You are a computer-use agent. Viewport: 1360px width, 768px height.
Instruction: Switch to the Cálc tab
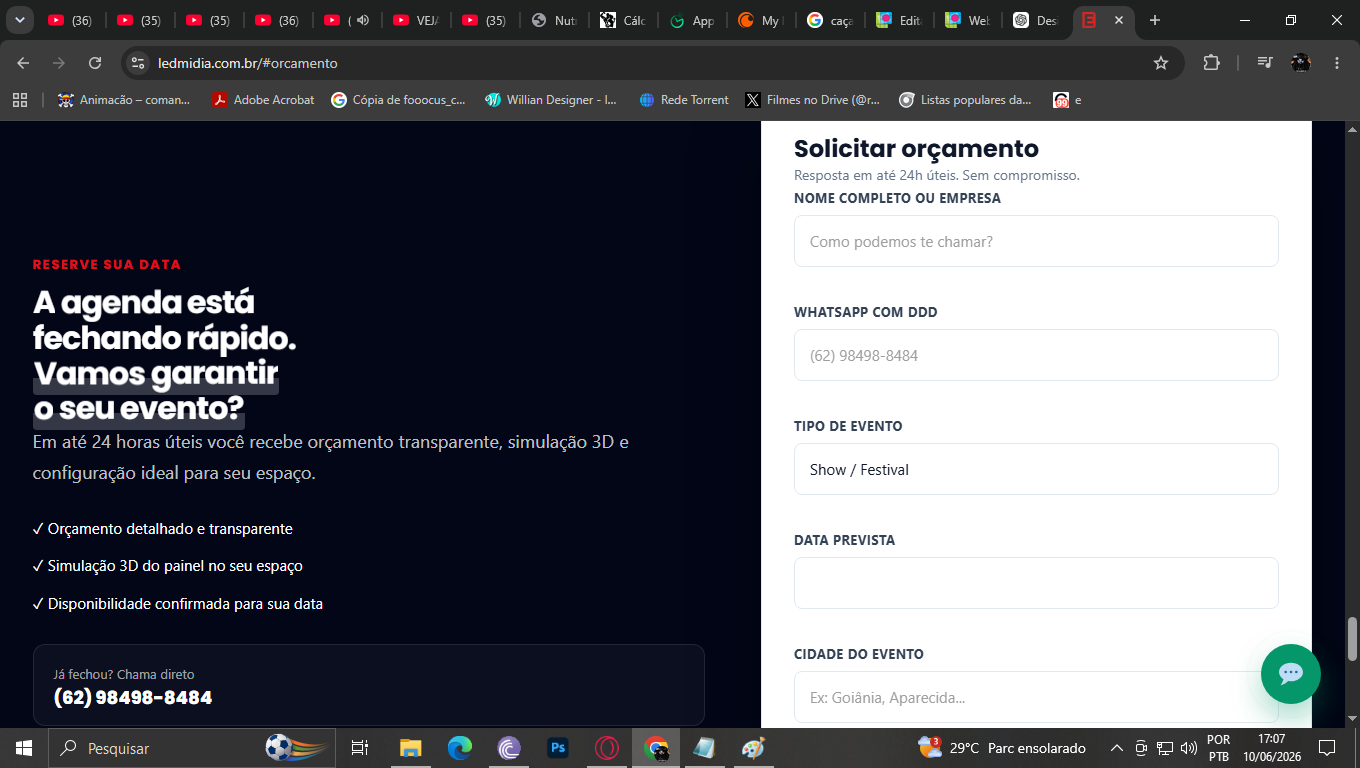point(624,20)
